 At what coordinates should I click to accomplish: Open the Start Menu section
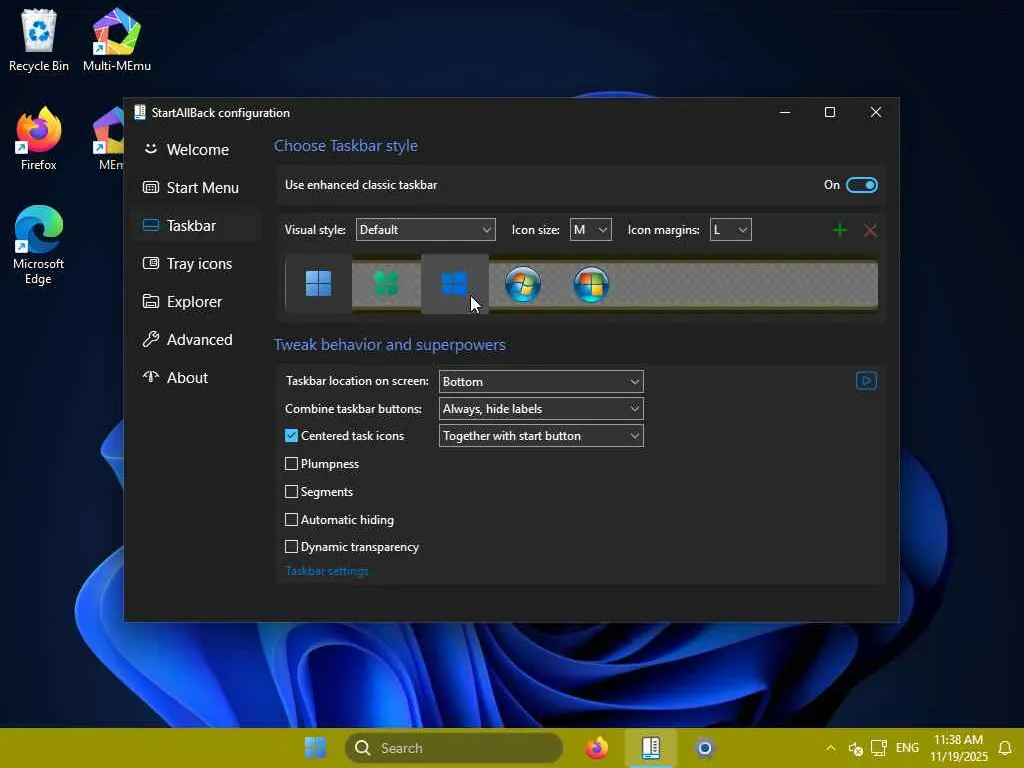point(197,187)
